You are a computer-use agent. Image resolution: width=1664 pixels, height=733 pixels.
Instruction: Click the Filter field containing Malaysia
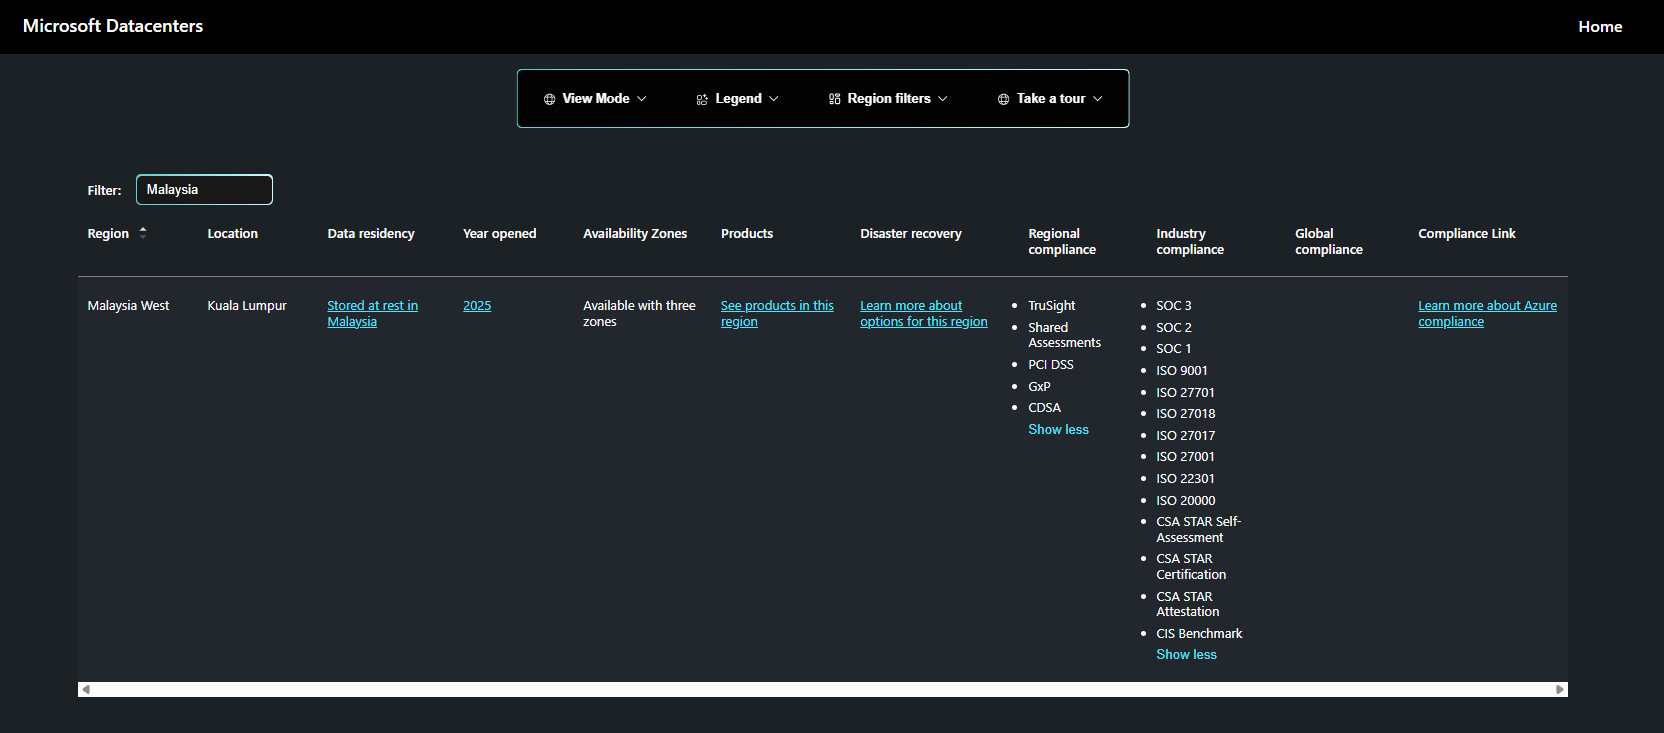click(204, 190)
